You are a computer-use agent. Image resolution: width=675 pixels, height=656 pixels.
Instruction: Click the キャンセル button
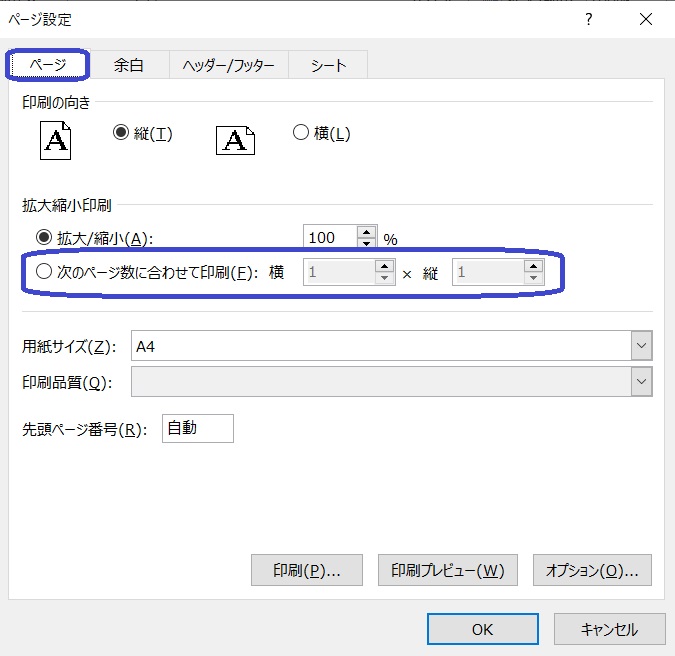pos(610,629)
